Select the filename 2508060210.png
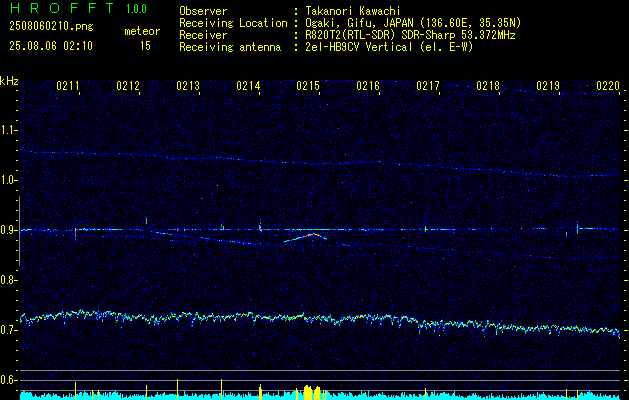The image size is (629, 400). pyautogui.click(x=51, y=27)
